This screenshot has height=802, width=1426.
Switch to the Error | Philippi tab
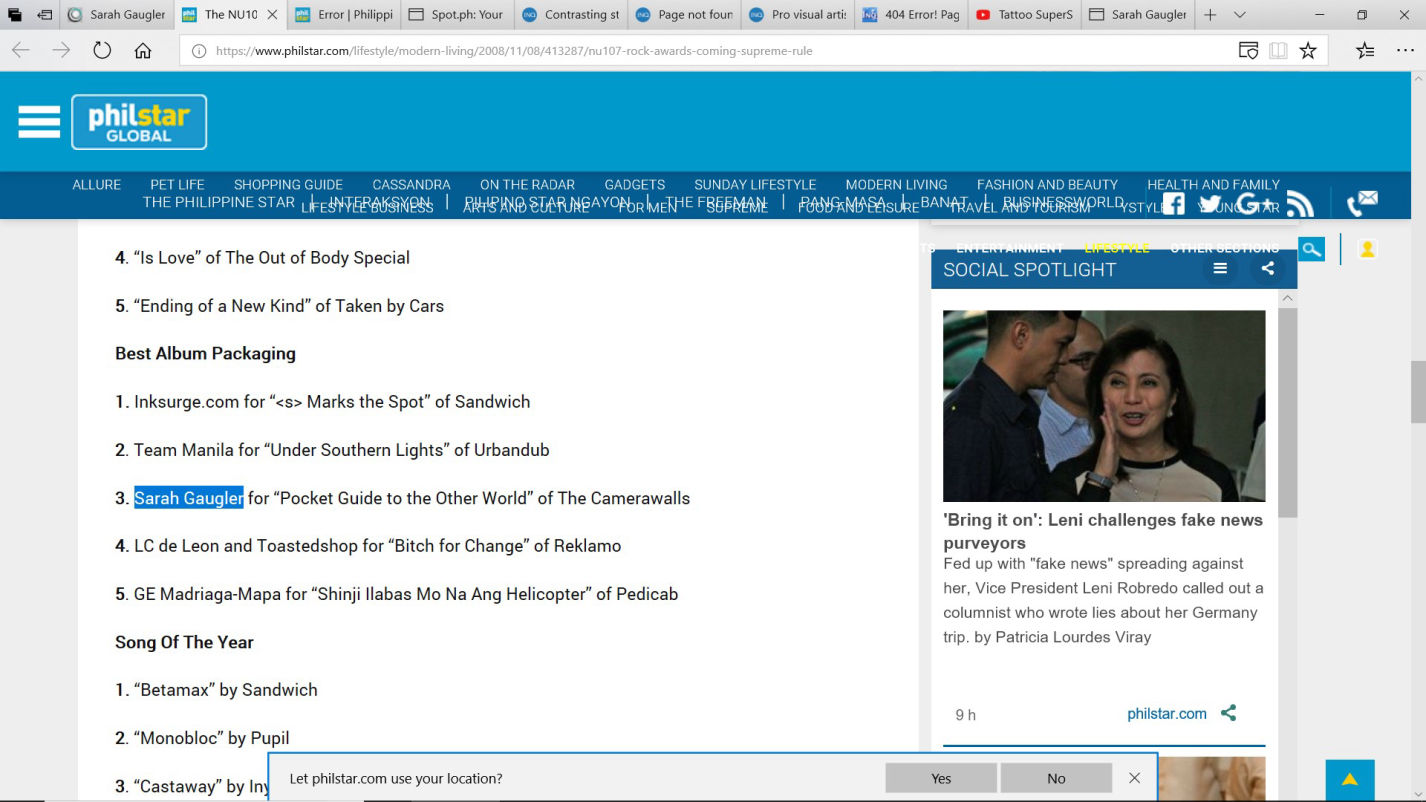(x=345, y=15)
